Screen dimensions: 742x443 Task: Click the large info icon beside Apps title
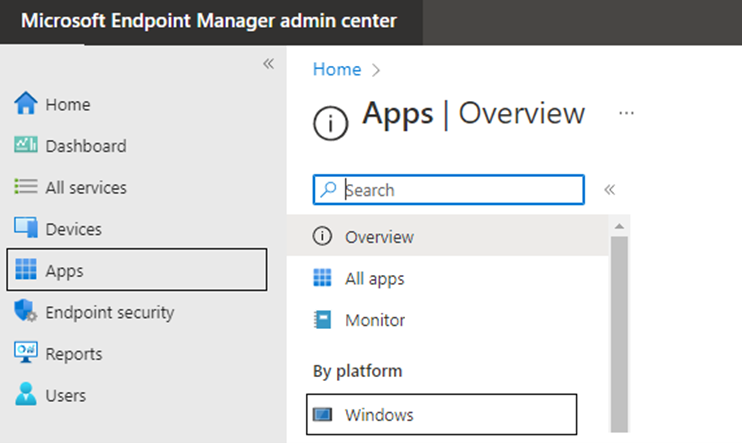[x=330, y=123]
